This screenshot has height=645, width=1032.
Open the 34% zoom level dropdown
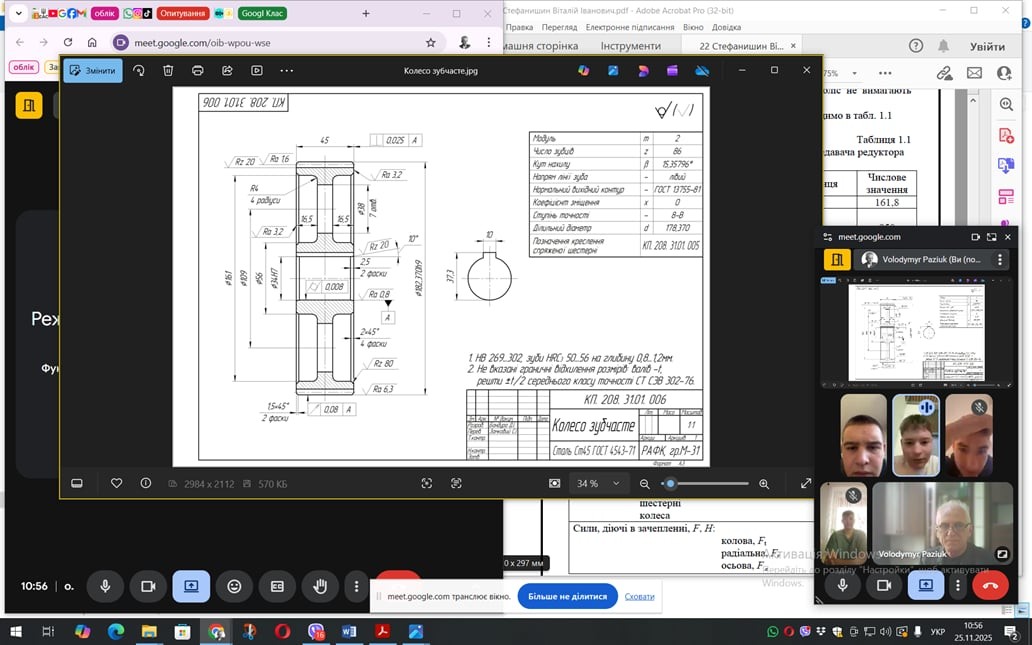616,484
